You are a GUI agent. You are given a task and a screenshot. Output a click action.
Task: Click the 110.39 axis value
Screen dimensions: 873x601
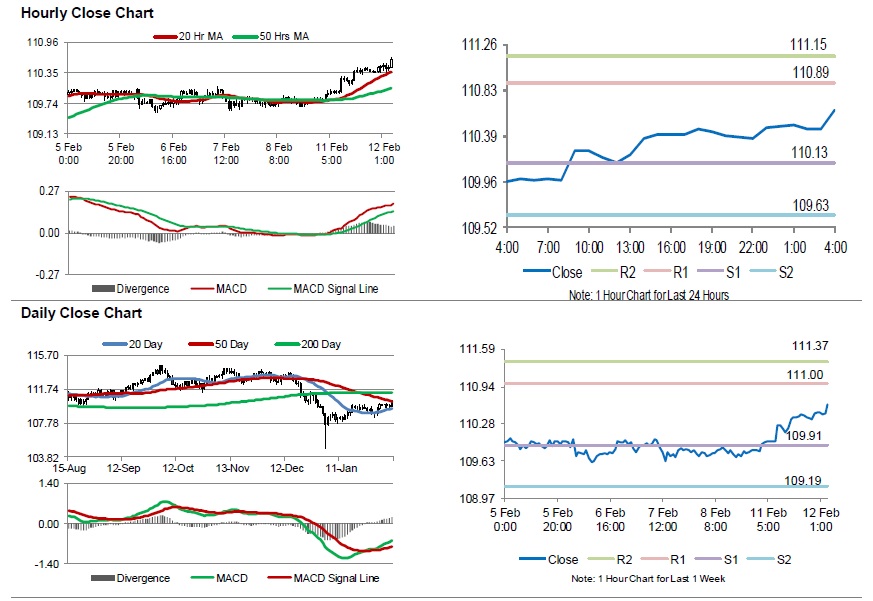point(479,136)
